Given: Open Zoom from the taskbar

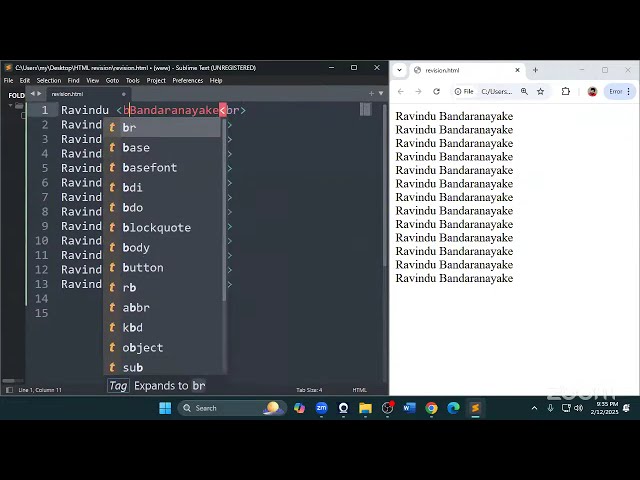Looking at the screenshot, I should (321, 408).
